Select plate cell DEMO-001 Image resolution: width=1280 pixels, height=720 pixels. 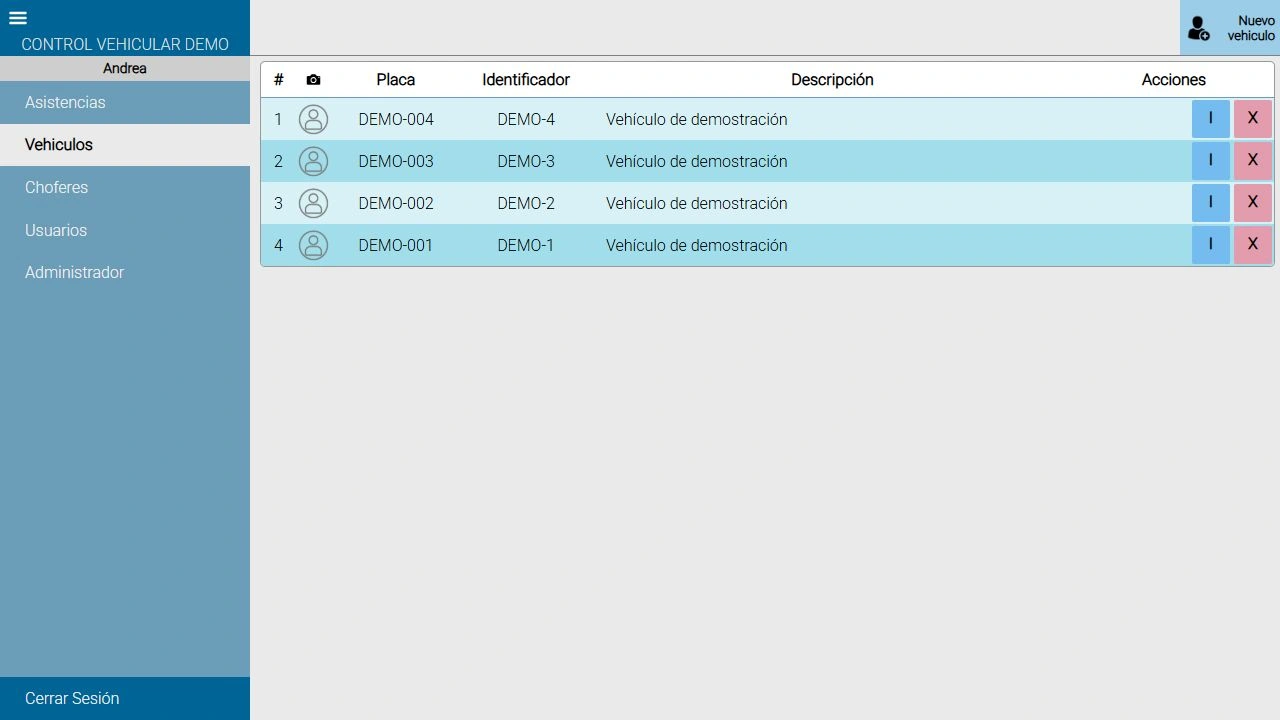[396, 245]
